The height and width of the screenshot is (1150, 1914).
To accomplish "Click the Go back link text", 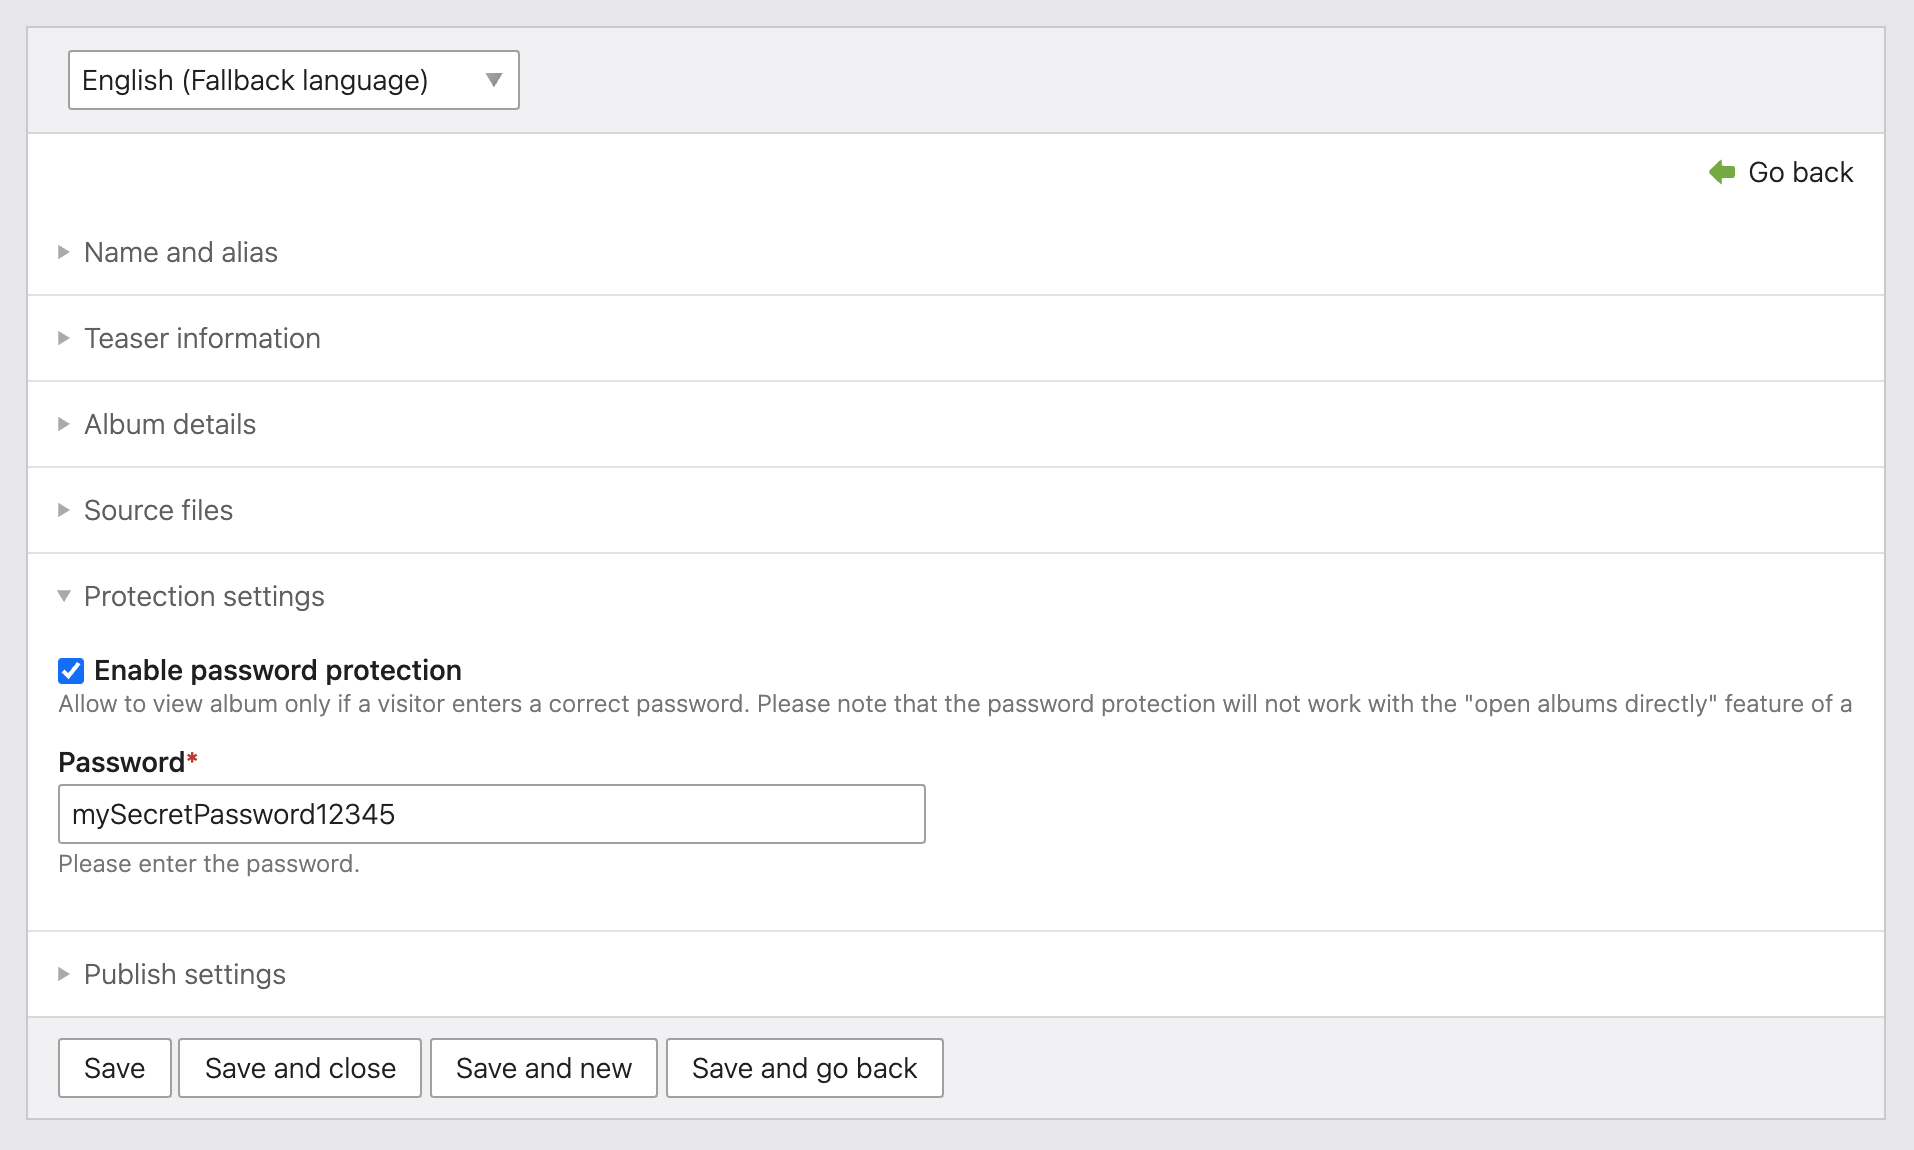I will (x=1800, y=172).
